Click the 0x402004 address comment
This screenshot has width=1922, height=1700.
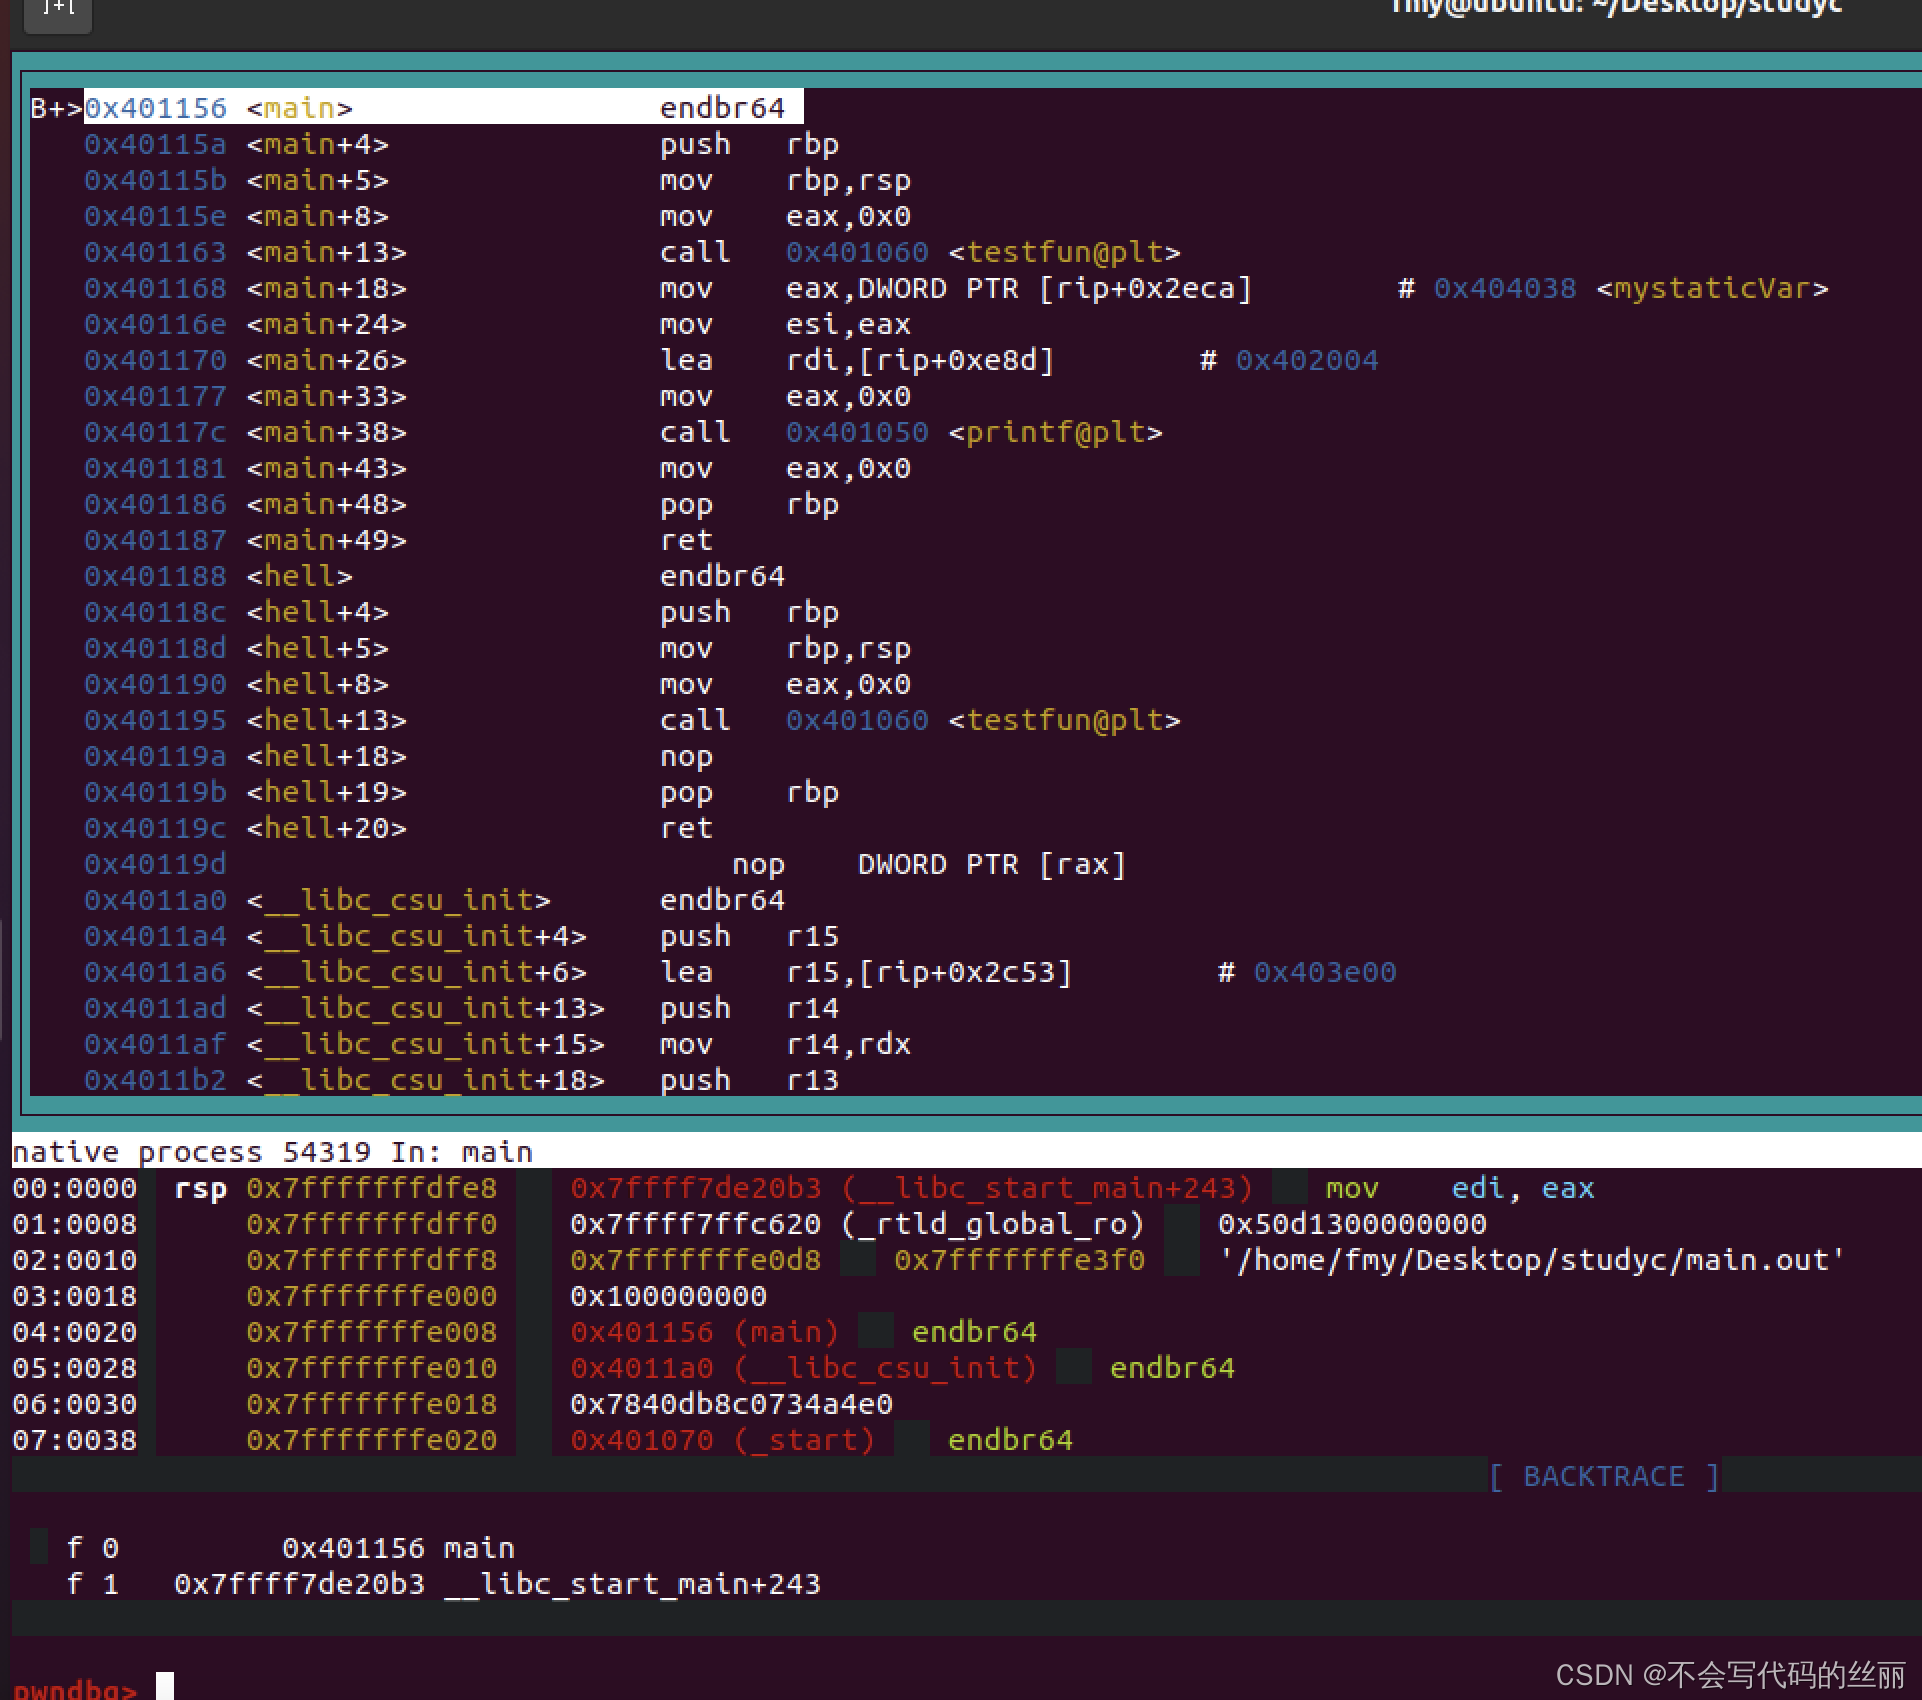[x=1305, y=360]
